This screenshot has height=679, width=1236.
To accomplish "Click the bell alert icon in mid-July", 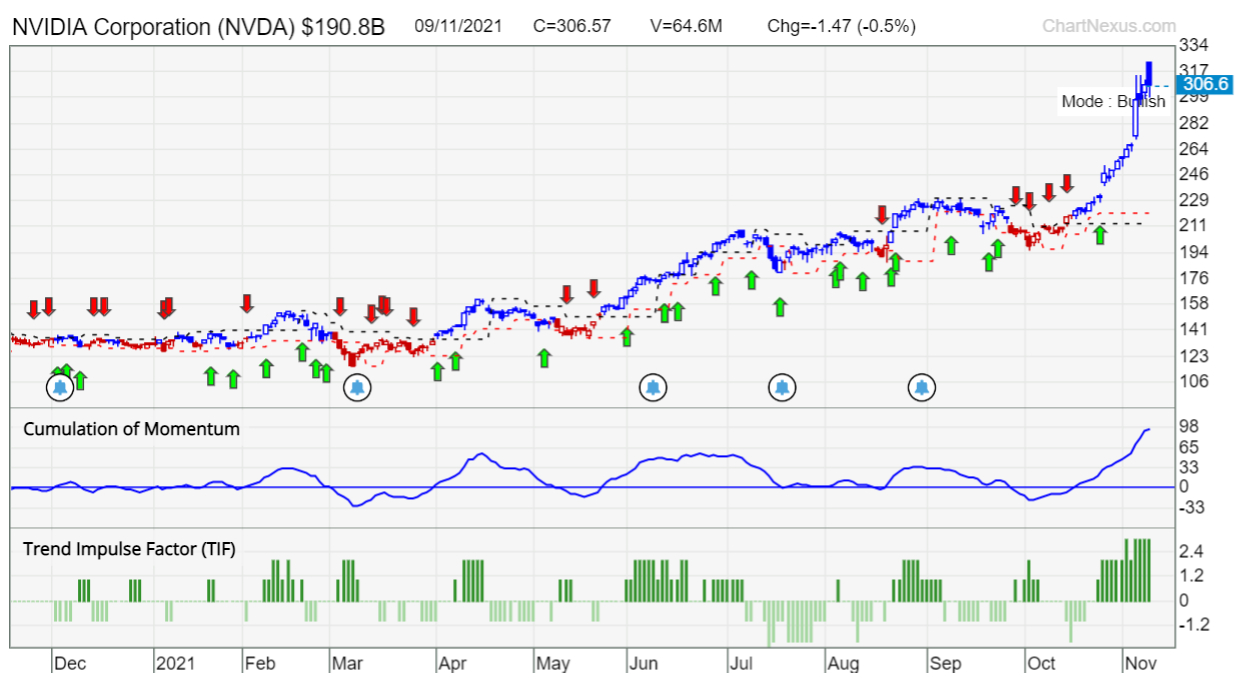I will tap(782, 386).
